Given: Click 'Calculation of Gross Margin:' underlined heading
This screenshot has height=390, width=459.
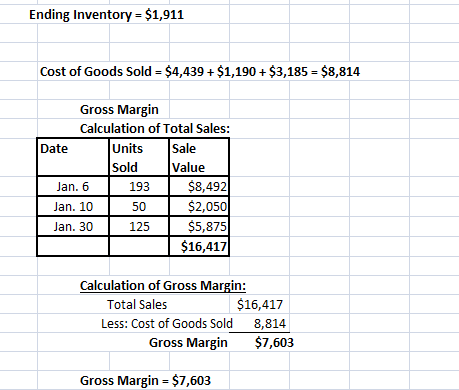Looking at the screenshot, I should [163, 286].
